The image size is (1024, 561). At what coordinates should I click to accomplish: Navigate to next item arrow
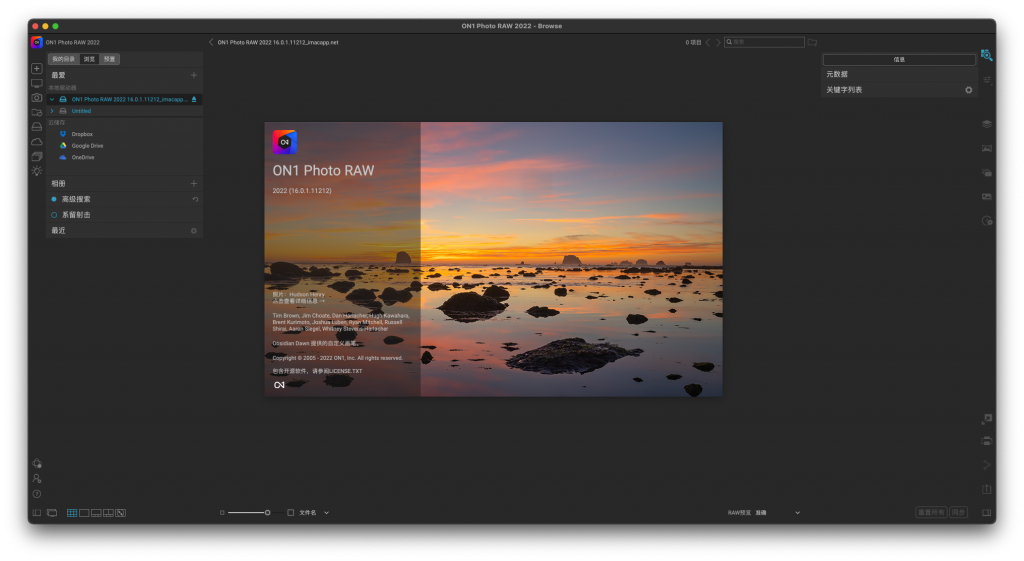click(x=718, y=42)
